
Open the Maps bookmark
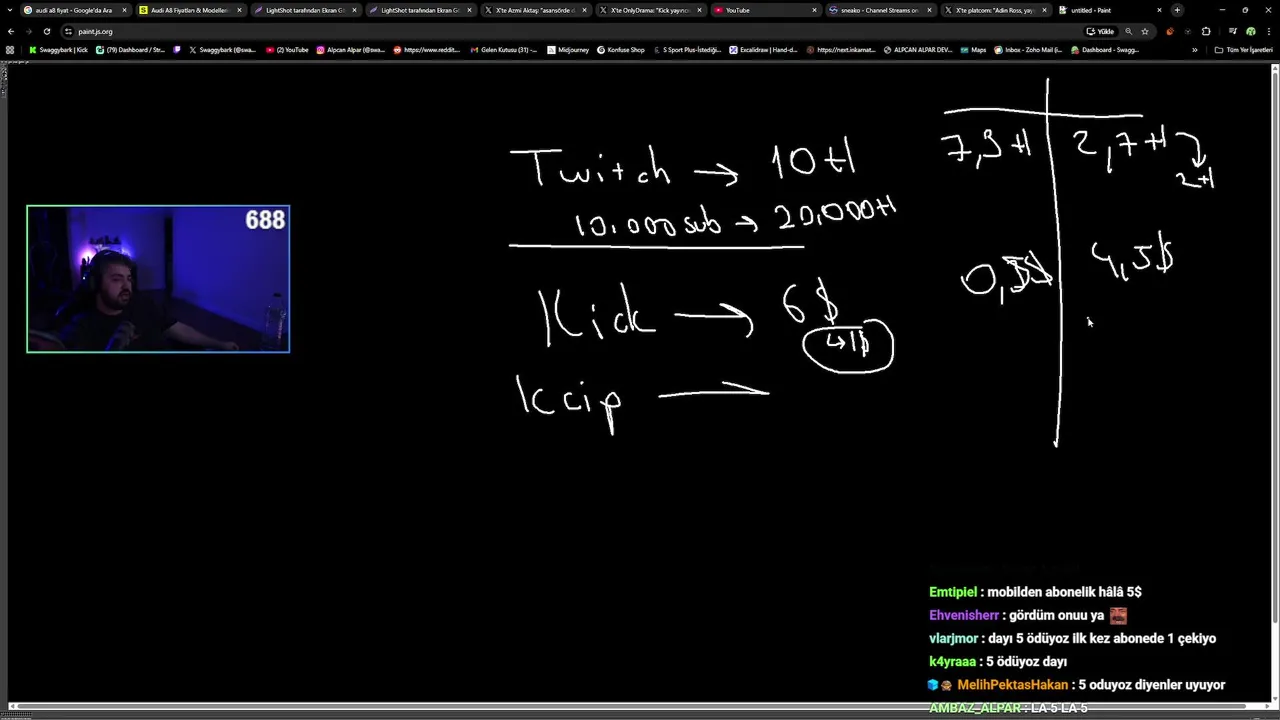(973, 50)
